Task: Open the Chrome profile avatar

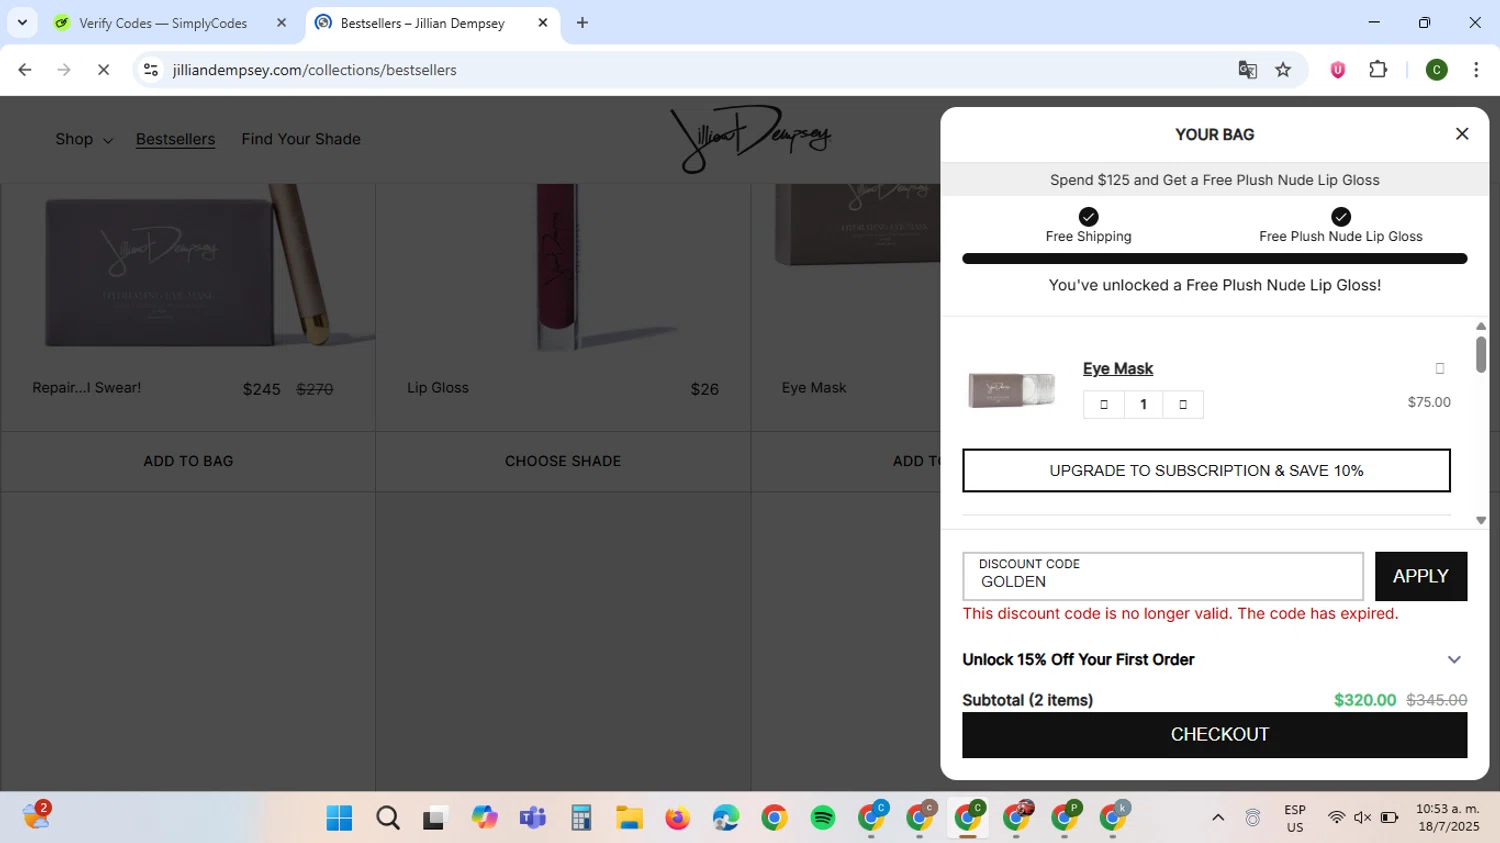Action: pyautogui.click(x=1436, y=70)
